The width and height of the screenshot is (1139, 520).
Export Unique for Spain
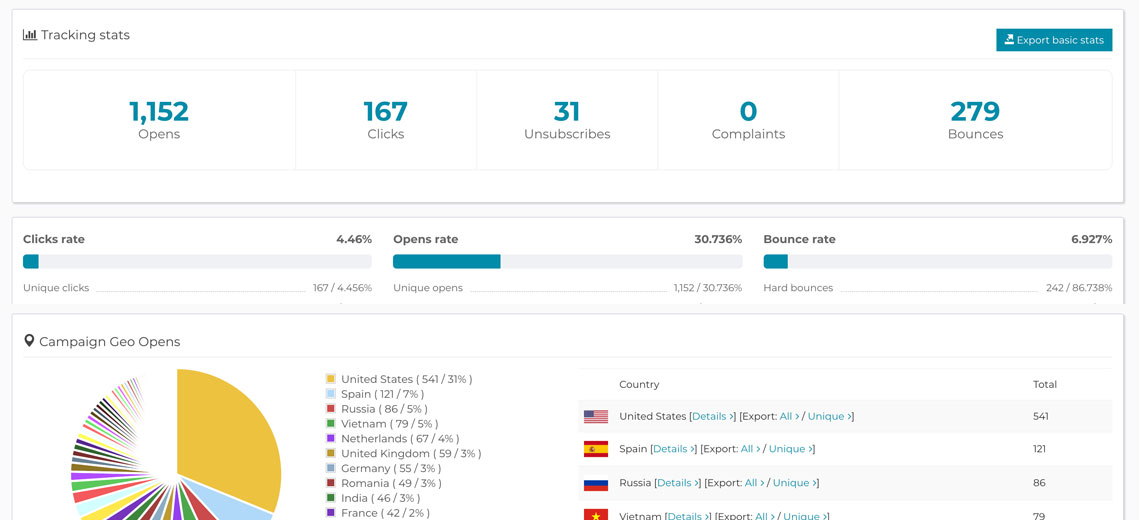point(790,449)
